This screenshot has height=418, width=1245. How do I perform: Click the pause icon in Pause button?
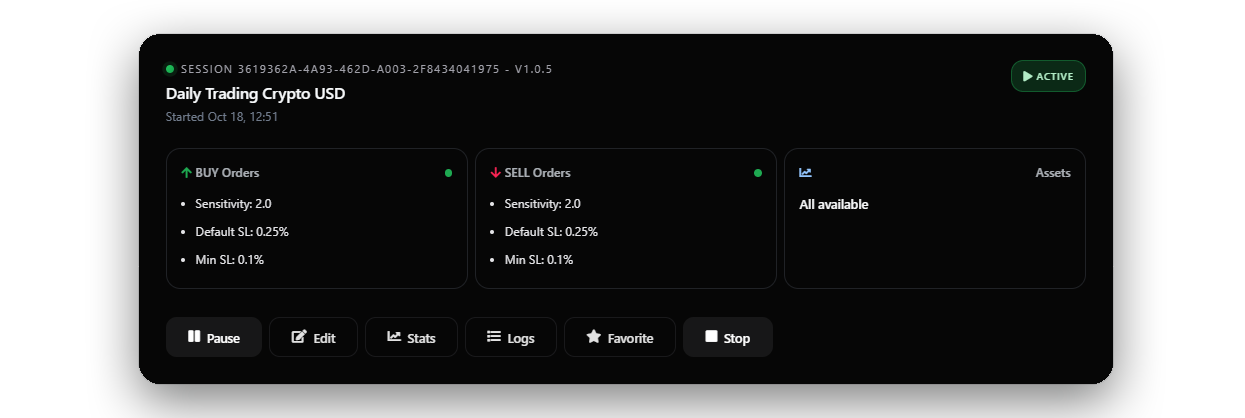click(x=194, y=337)
